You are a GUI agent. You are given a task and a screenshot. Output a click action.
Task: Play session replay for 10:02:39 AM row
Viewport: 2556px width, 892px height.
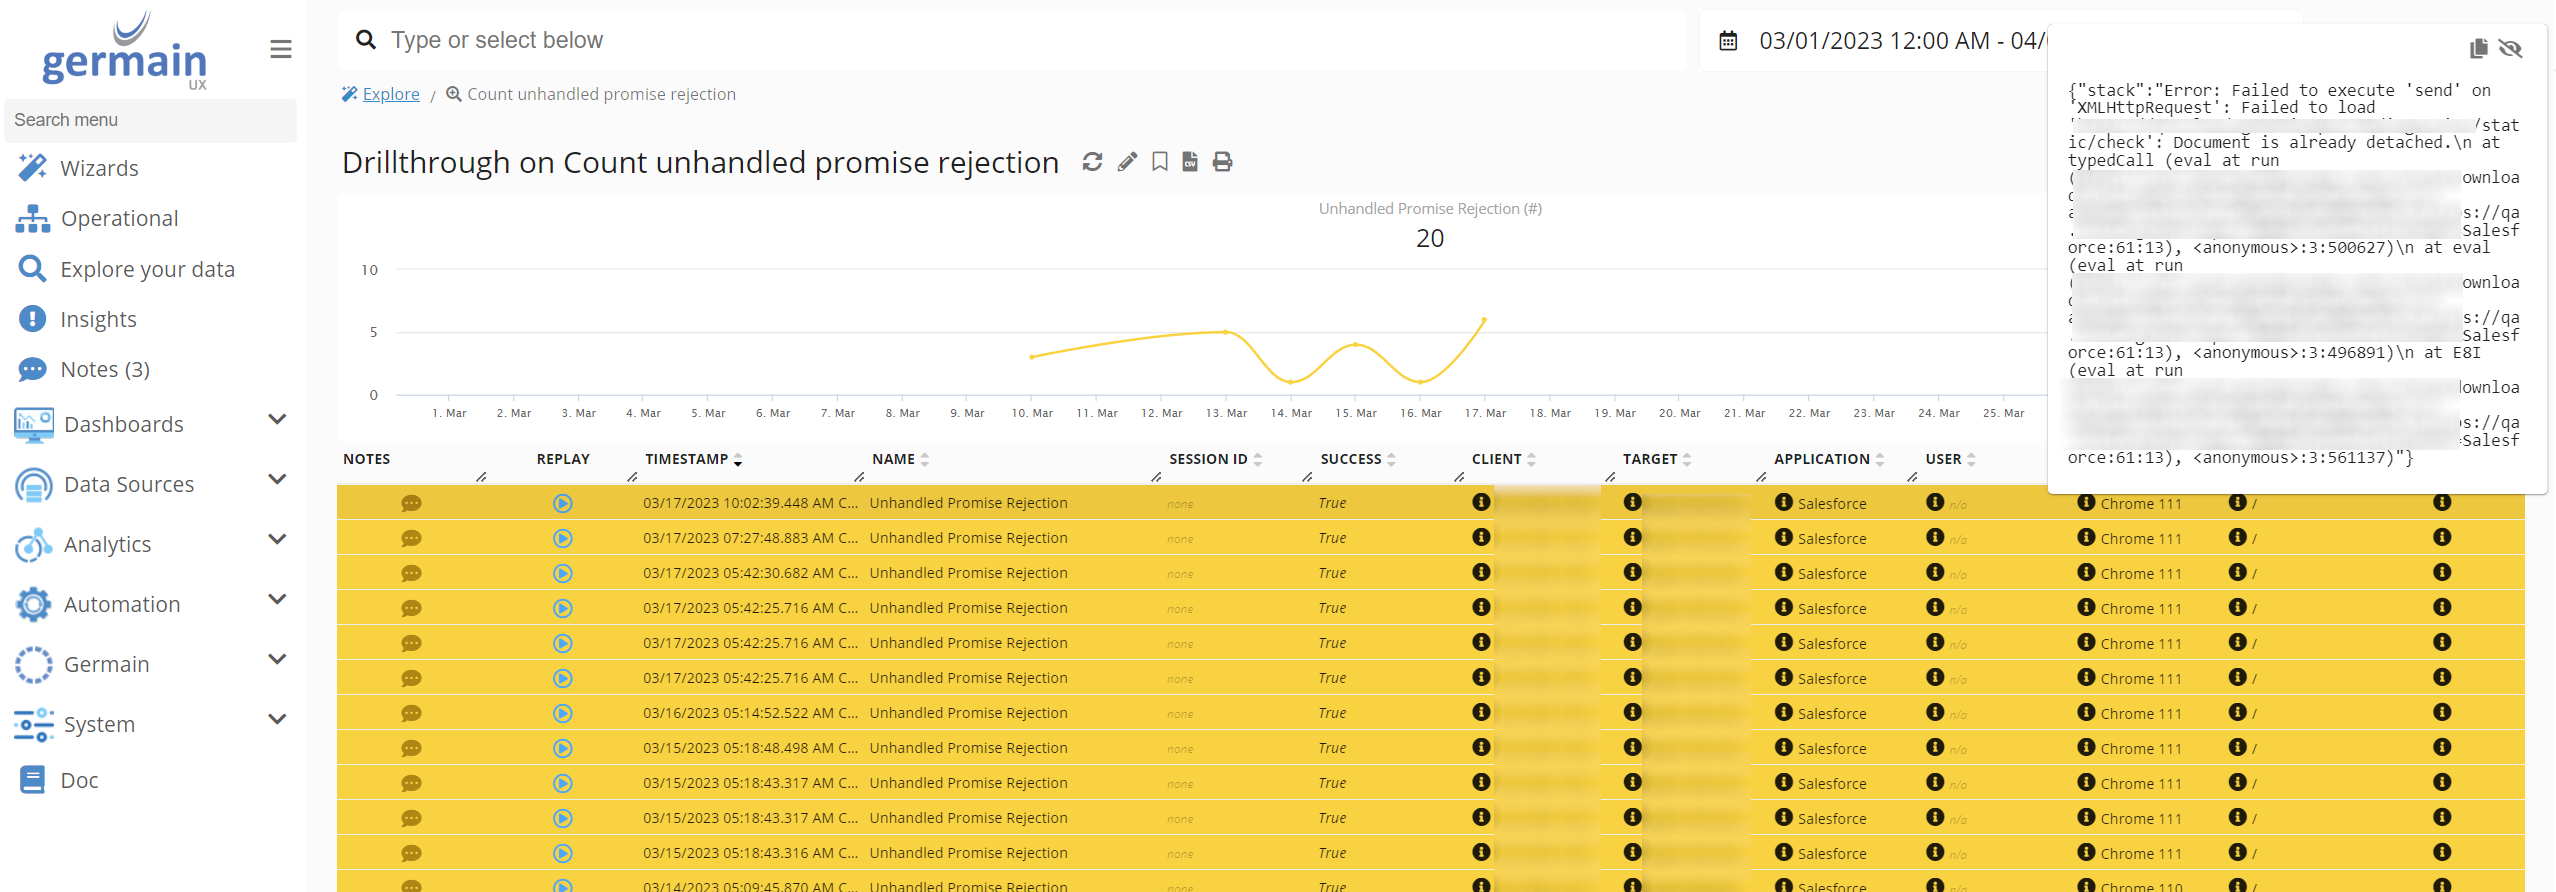[563, 504]
